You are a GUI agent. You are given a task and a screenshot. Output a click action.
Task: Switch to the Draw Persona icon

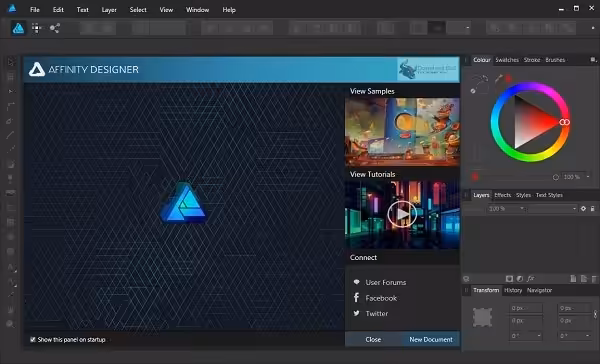(x=18, y=28)
